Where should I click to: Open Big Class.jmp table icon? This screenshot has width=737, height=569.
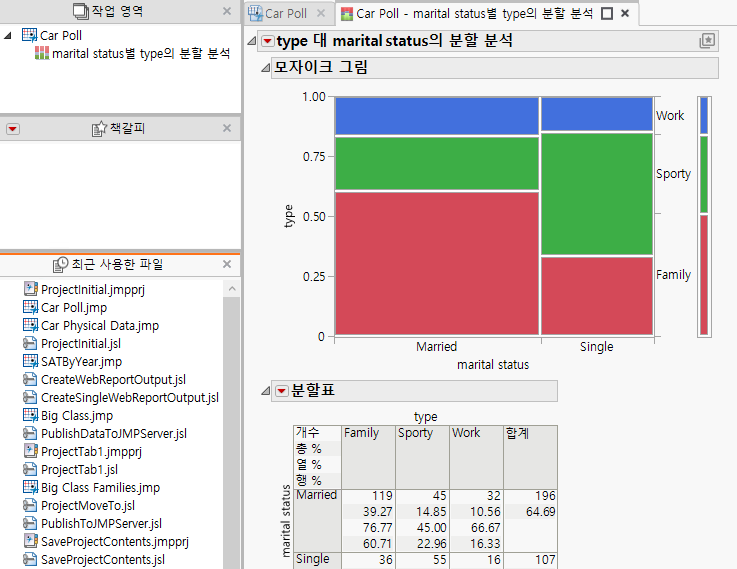pos(31,415)
